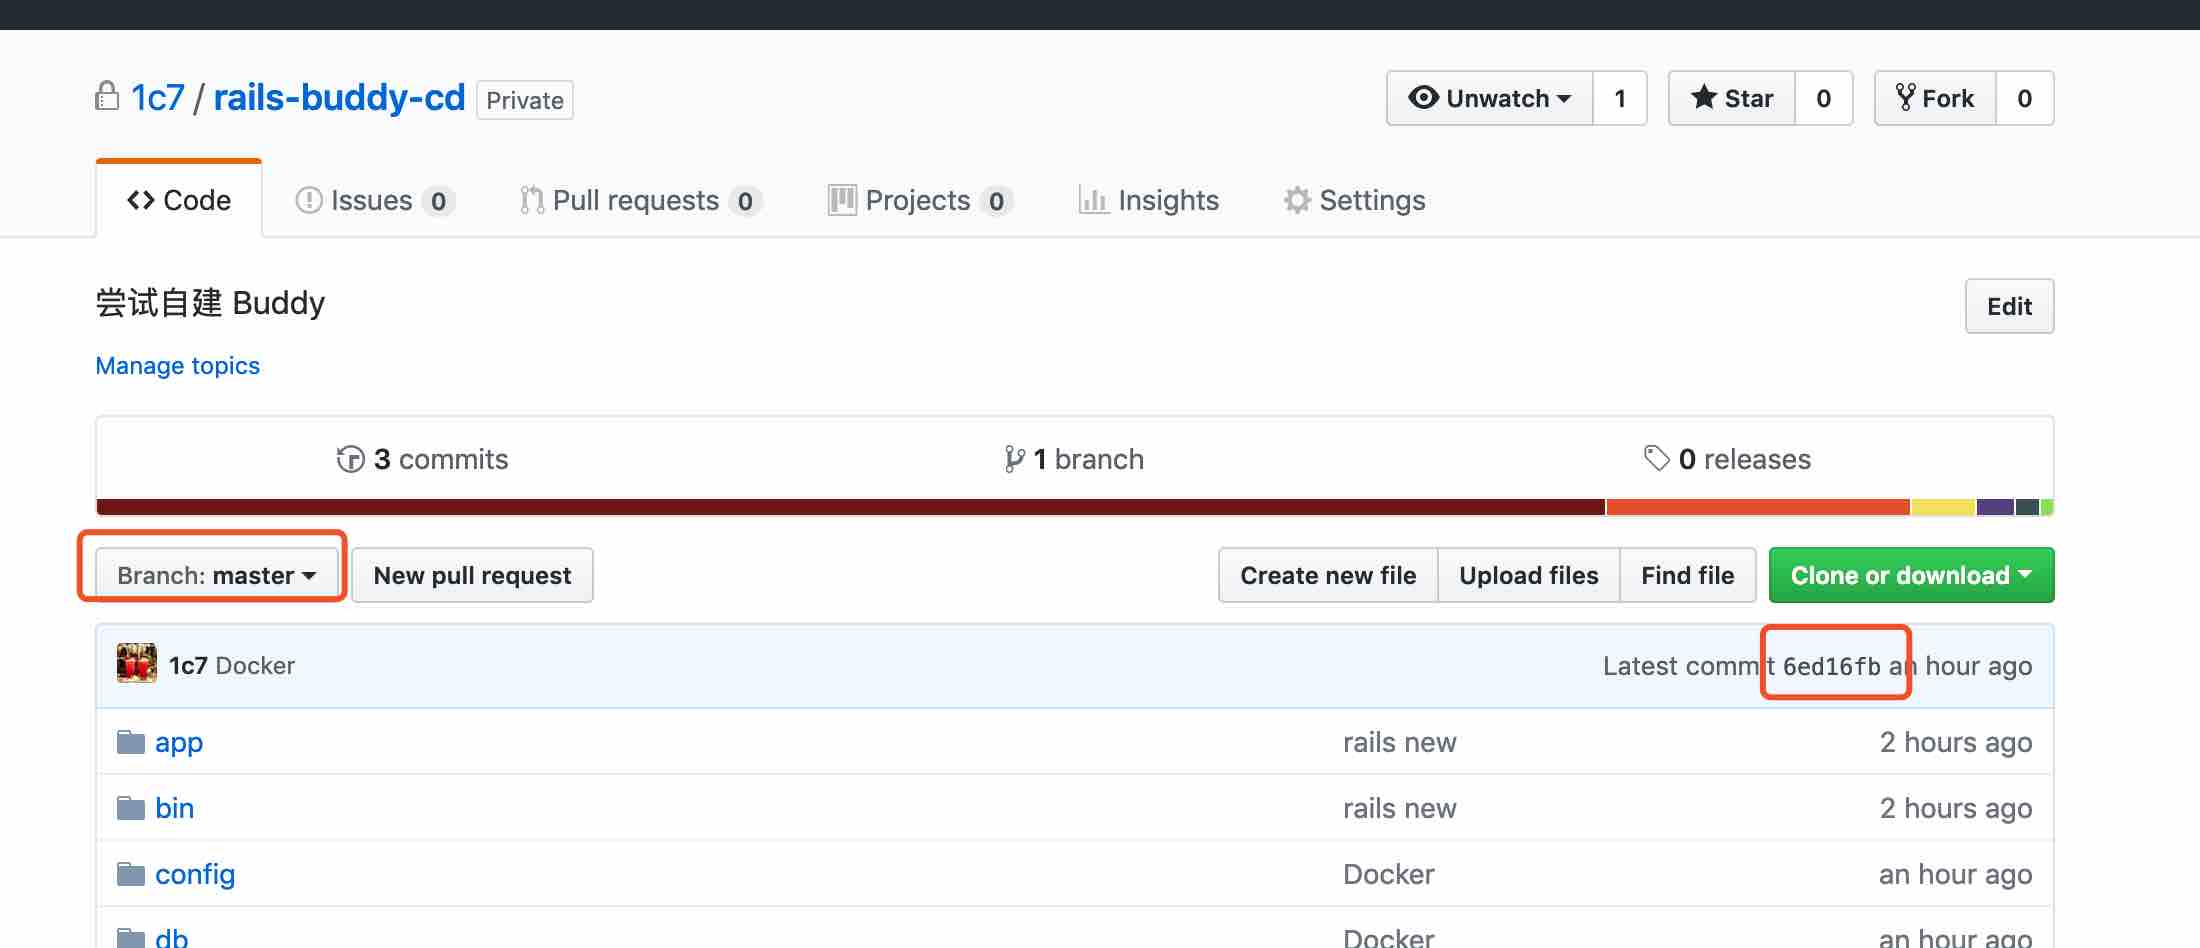Open the app folder icon
The image size is (2200, 948).
point(131,742)
